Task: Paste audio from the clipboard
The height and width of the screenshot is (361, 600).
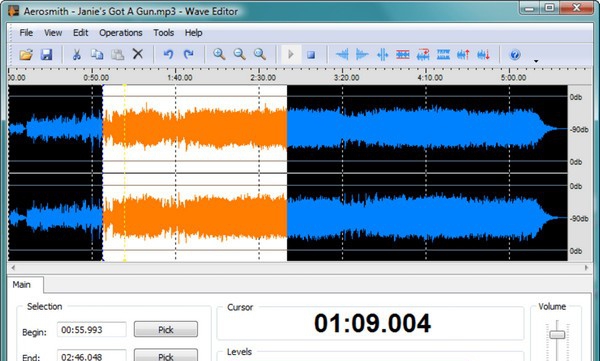Action: click(117, 54)
